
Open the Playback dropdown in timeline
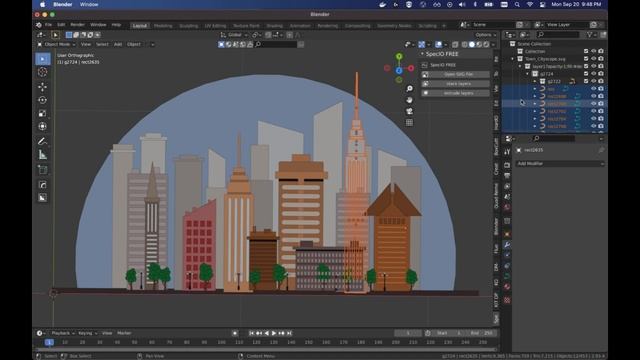[x=62, y=333]
